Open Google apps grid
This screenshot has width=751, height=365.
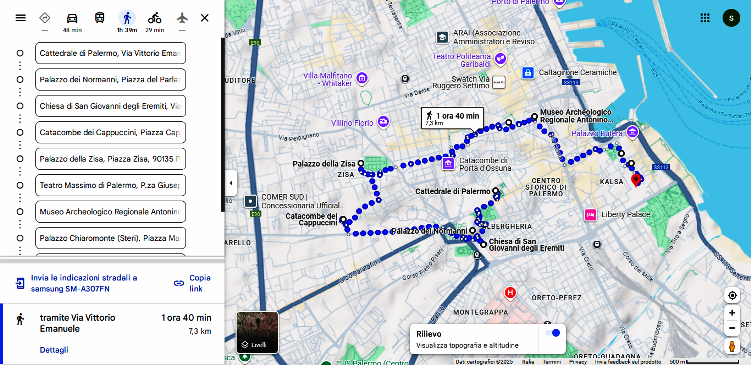tap(705, 18)
